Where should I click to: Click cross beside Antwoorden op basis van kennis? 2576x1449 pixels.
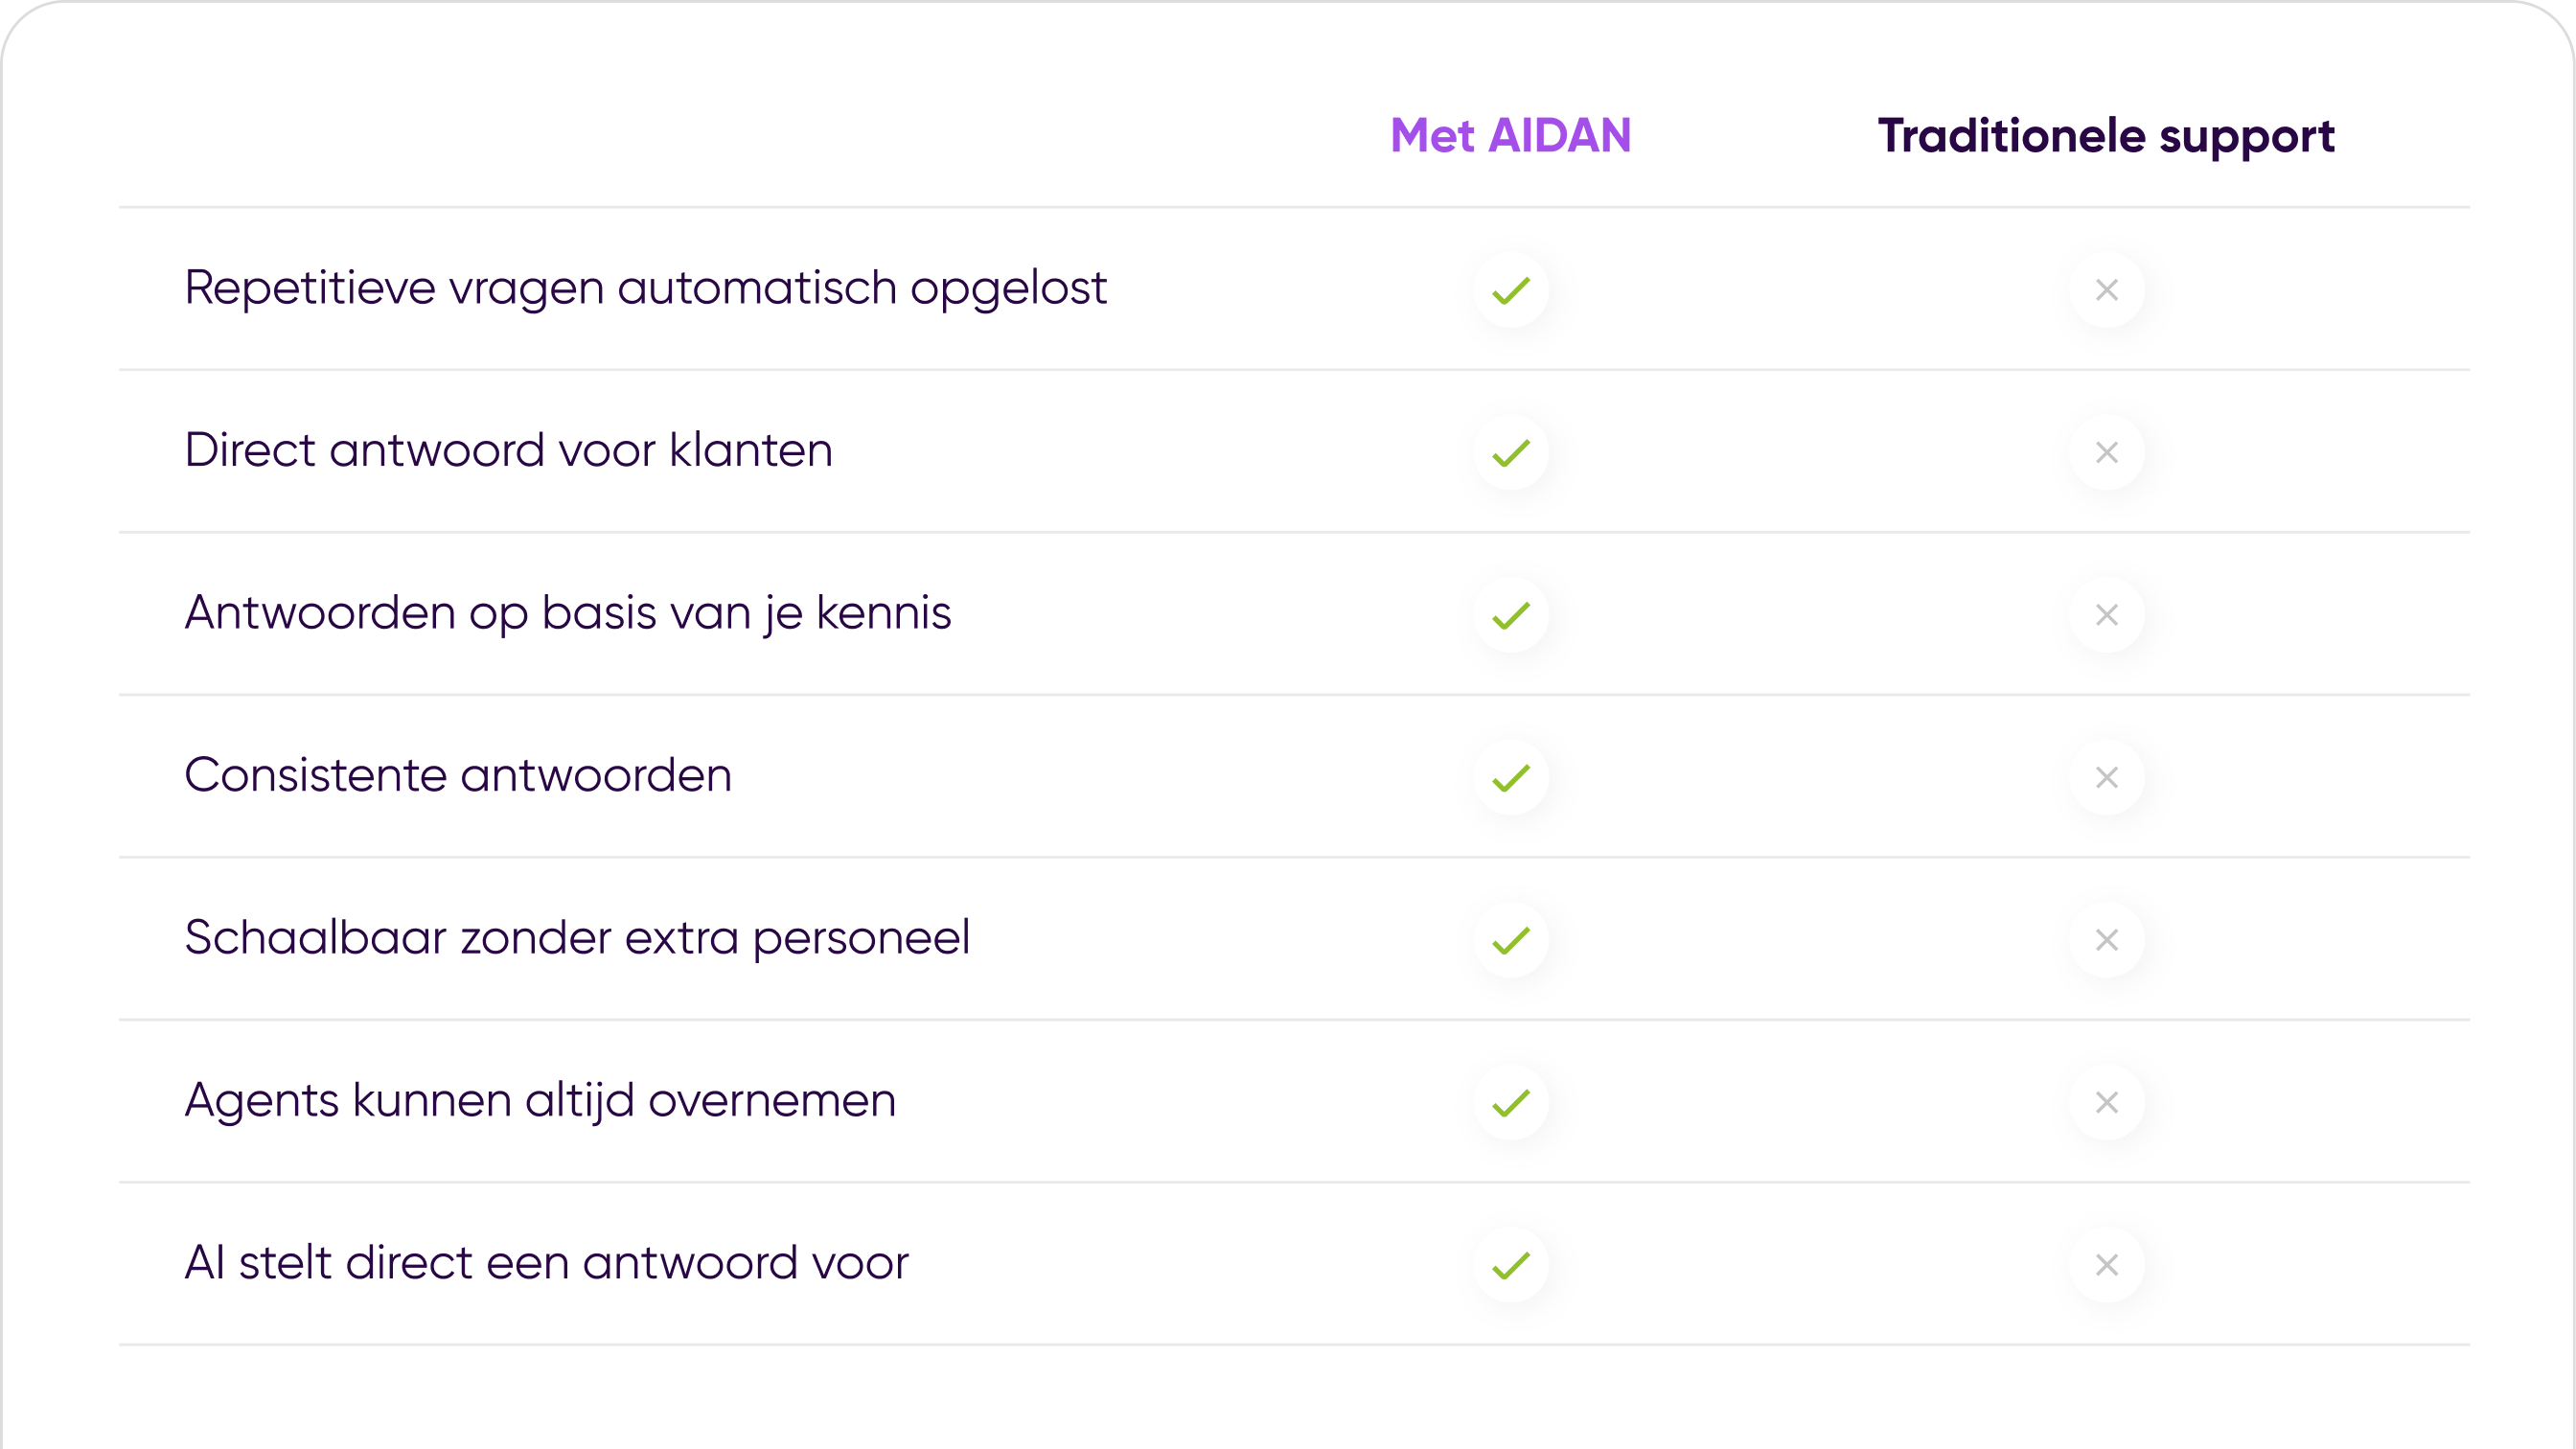2107,615
